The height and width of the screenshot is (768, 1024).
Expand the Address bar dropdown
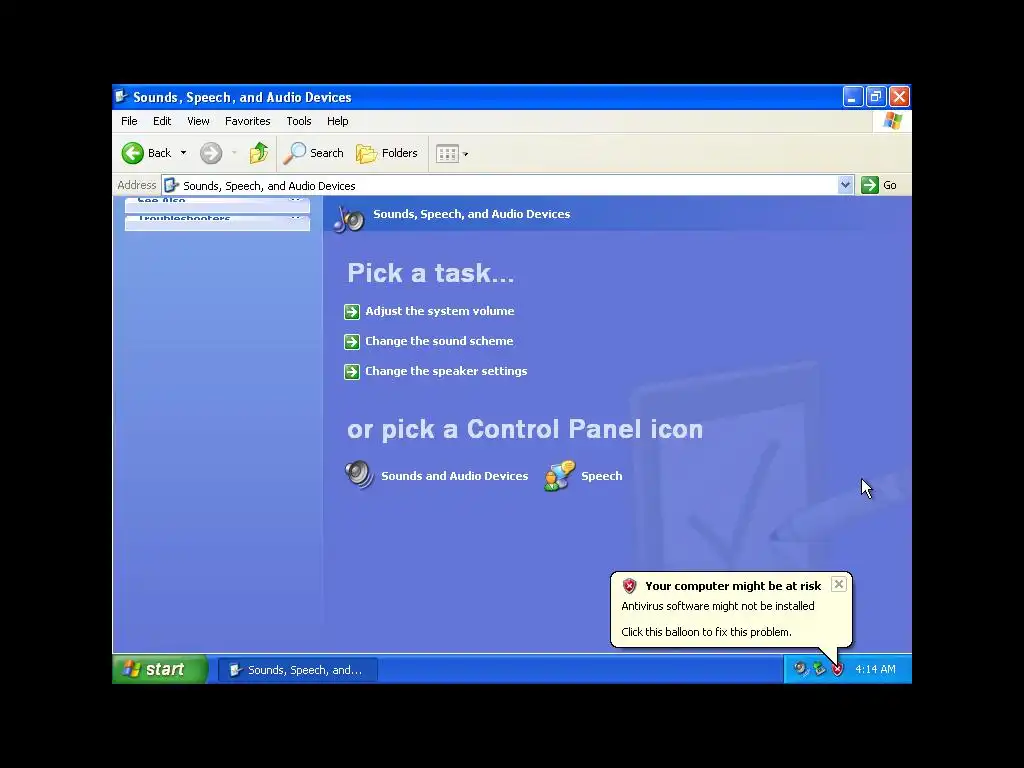pyautogui.click(x=845, y=185)
